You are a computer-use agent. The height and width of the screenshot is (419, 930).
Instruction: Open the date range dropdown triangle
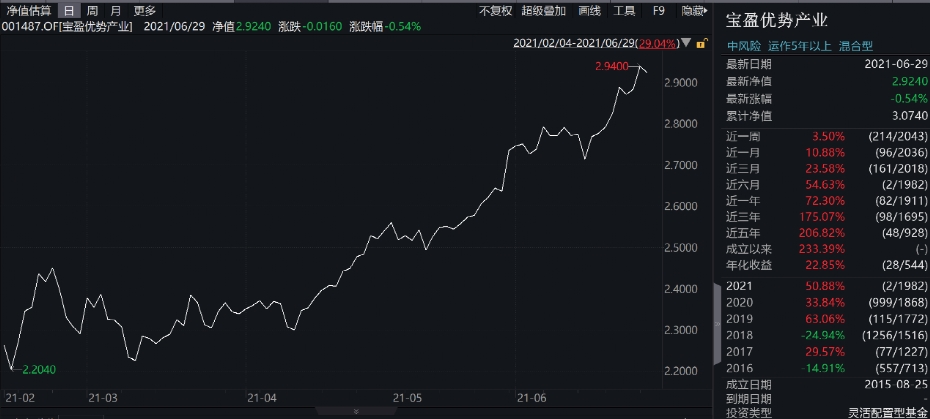click(x=686, y=43)
